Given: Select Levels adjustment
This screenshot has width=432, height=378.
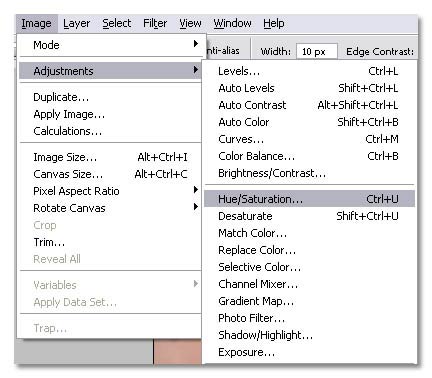Looking at the screenshot, I should click(x=309, y=71).
